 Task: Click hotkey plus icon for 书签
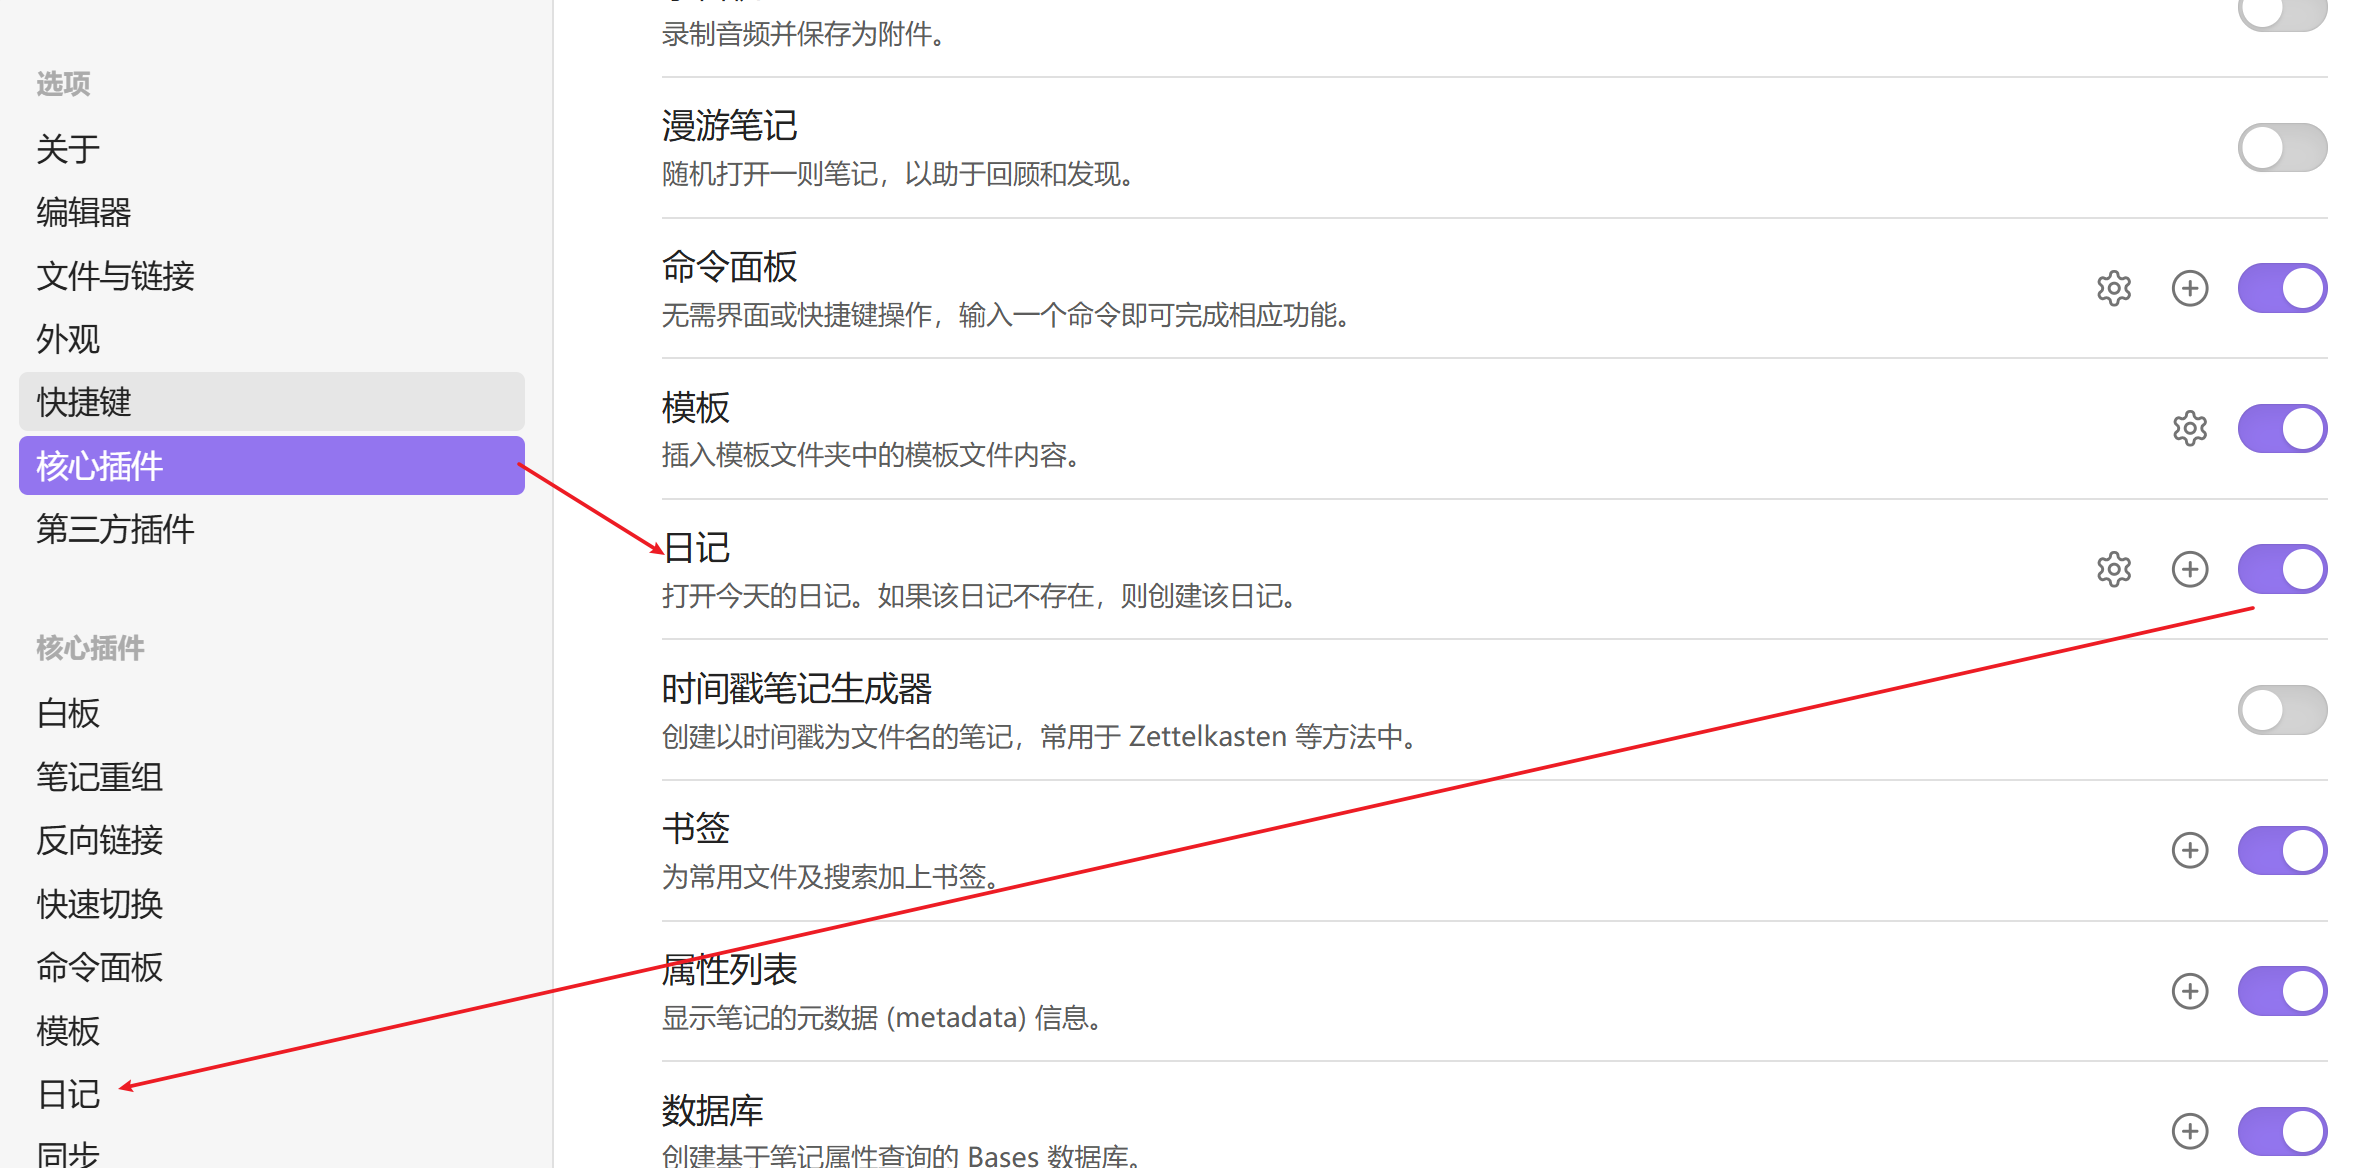coord(2189,850)
